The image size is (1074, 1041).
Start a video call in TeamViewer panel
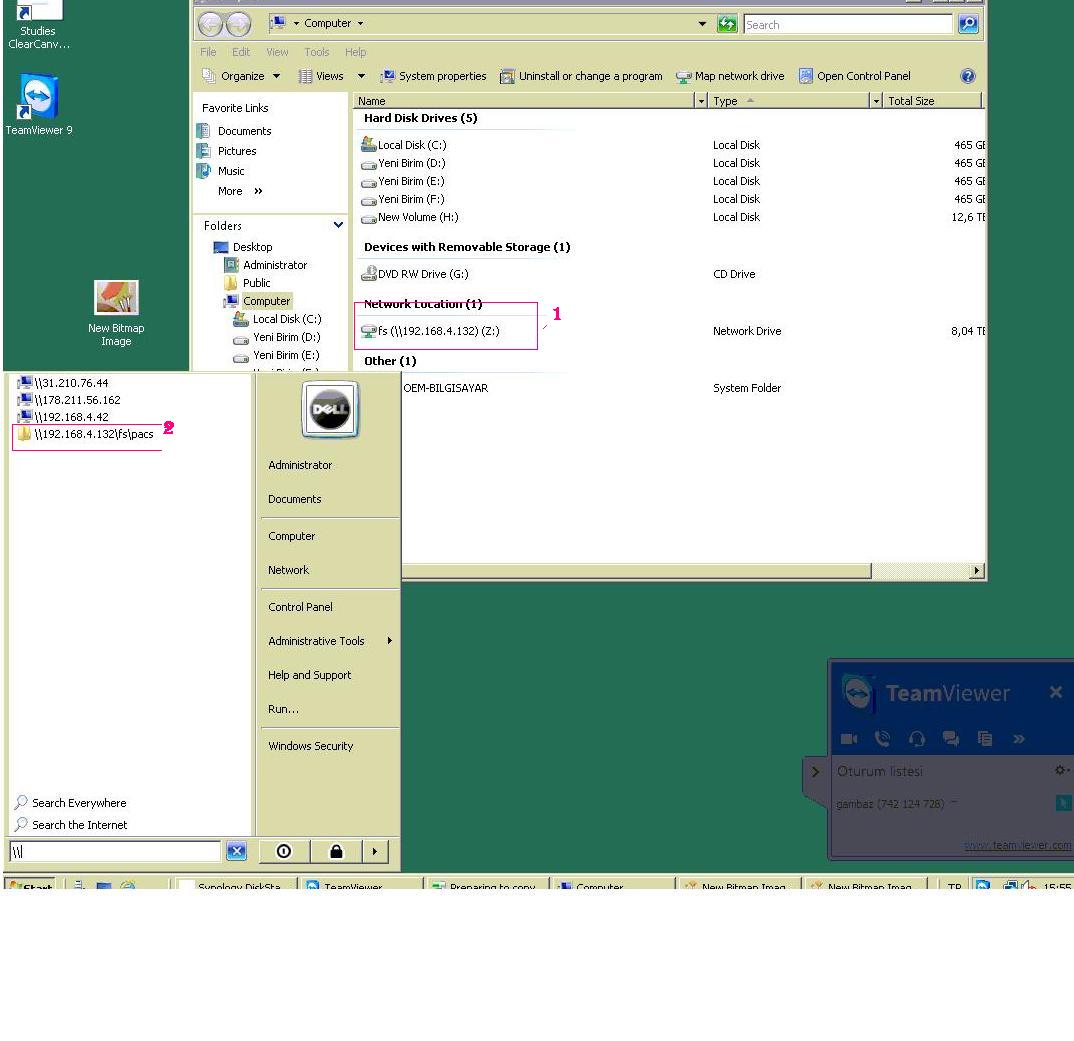(849, 739)
